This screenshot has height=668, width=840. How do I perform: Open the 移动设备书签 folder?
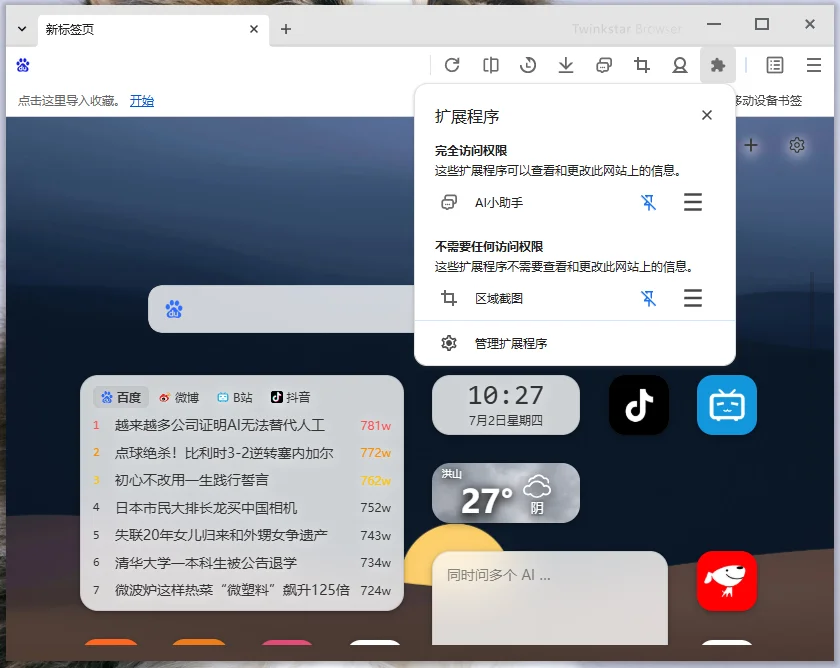(x=768, y=101)
